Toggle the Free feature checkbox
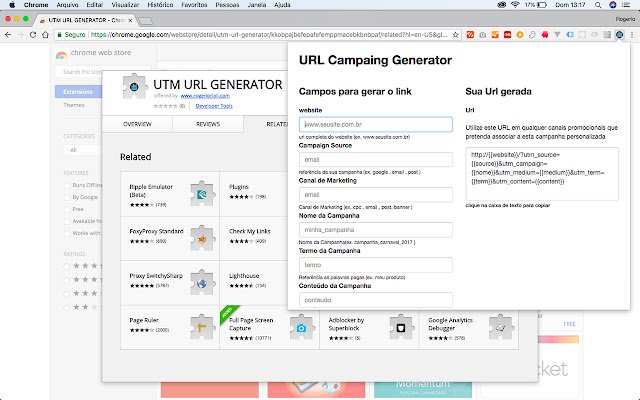The image size is (640, 400). [67, 209]
